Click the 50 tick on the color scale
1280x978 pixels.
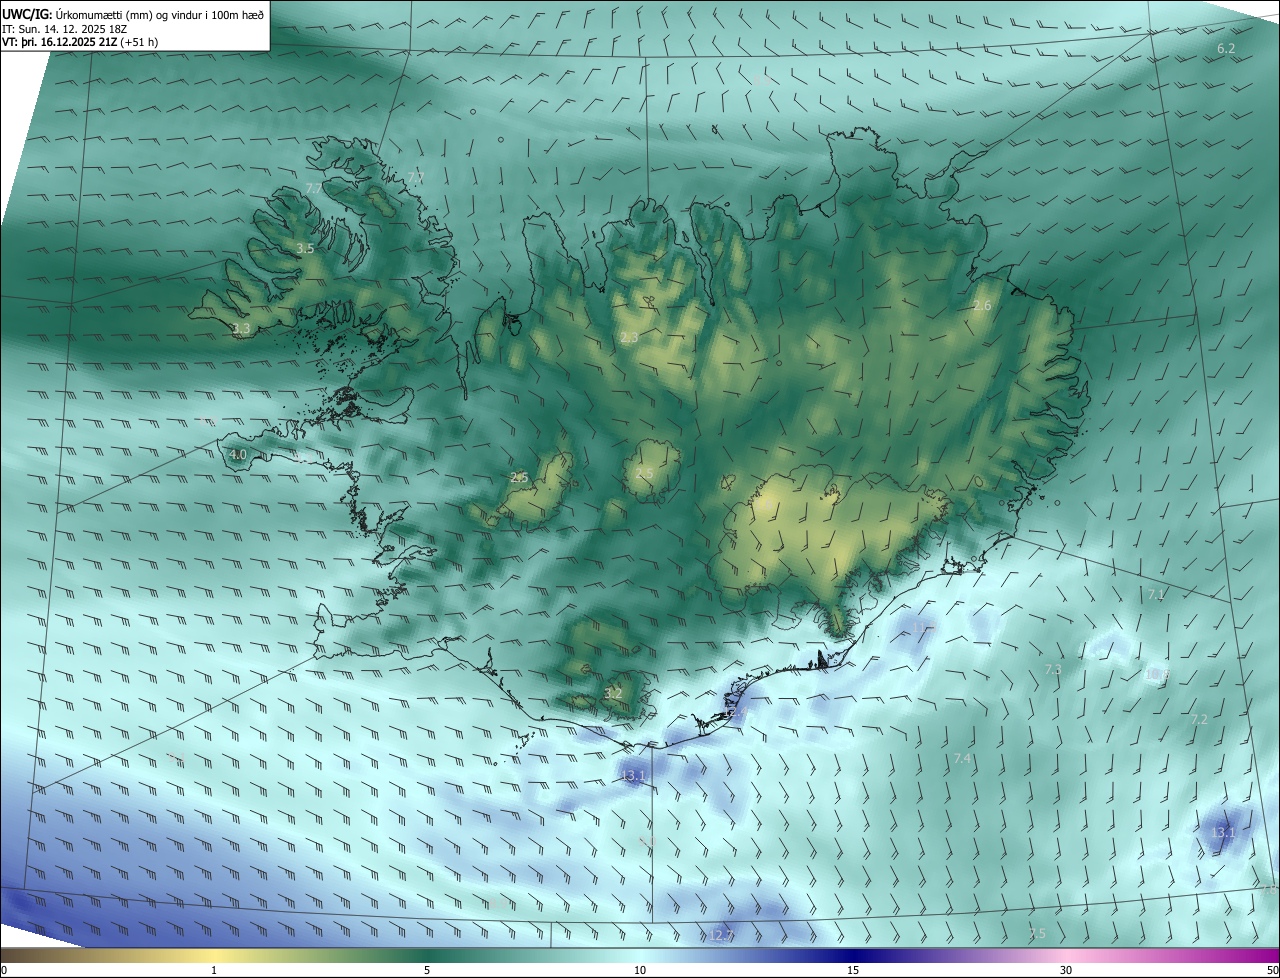click(x=1272, y=970)
